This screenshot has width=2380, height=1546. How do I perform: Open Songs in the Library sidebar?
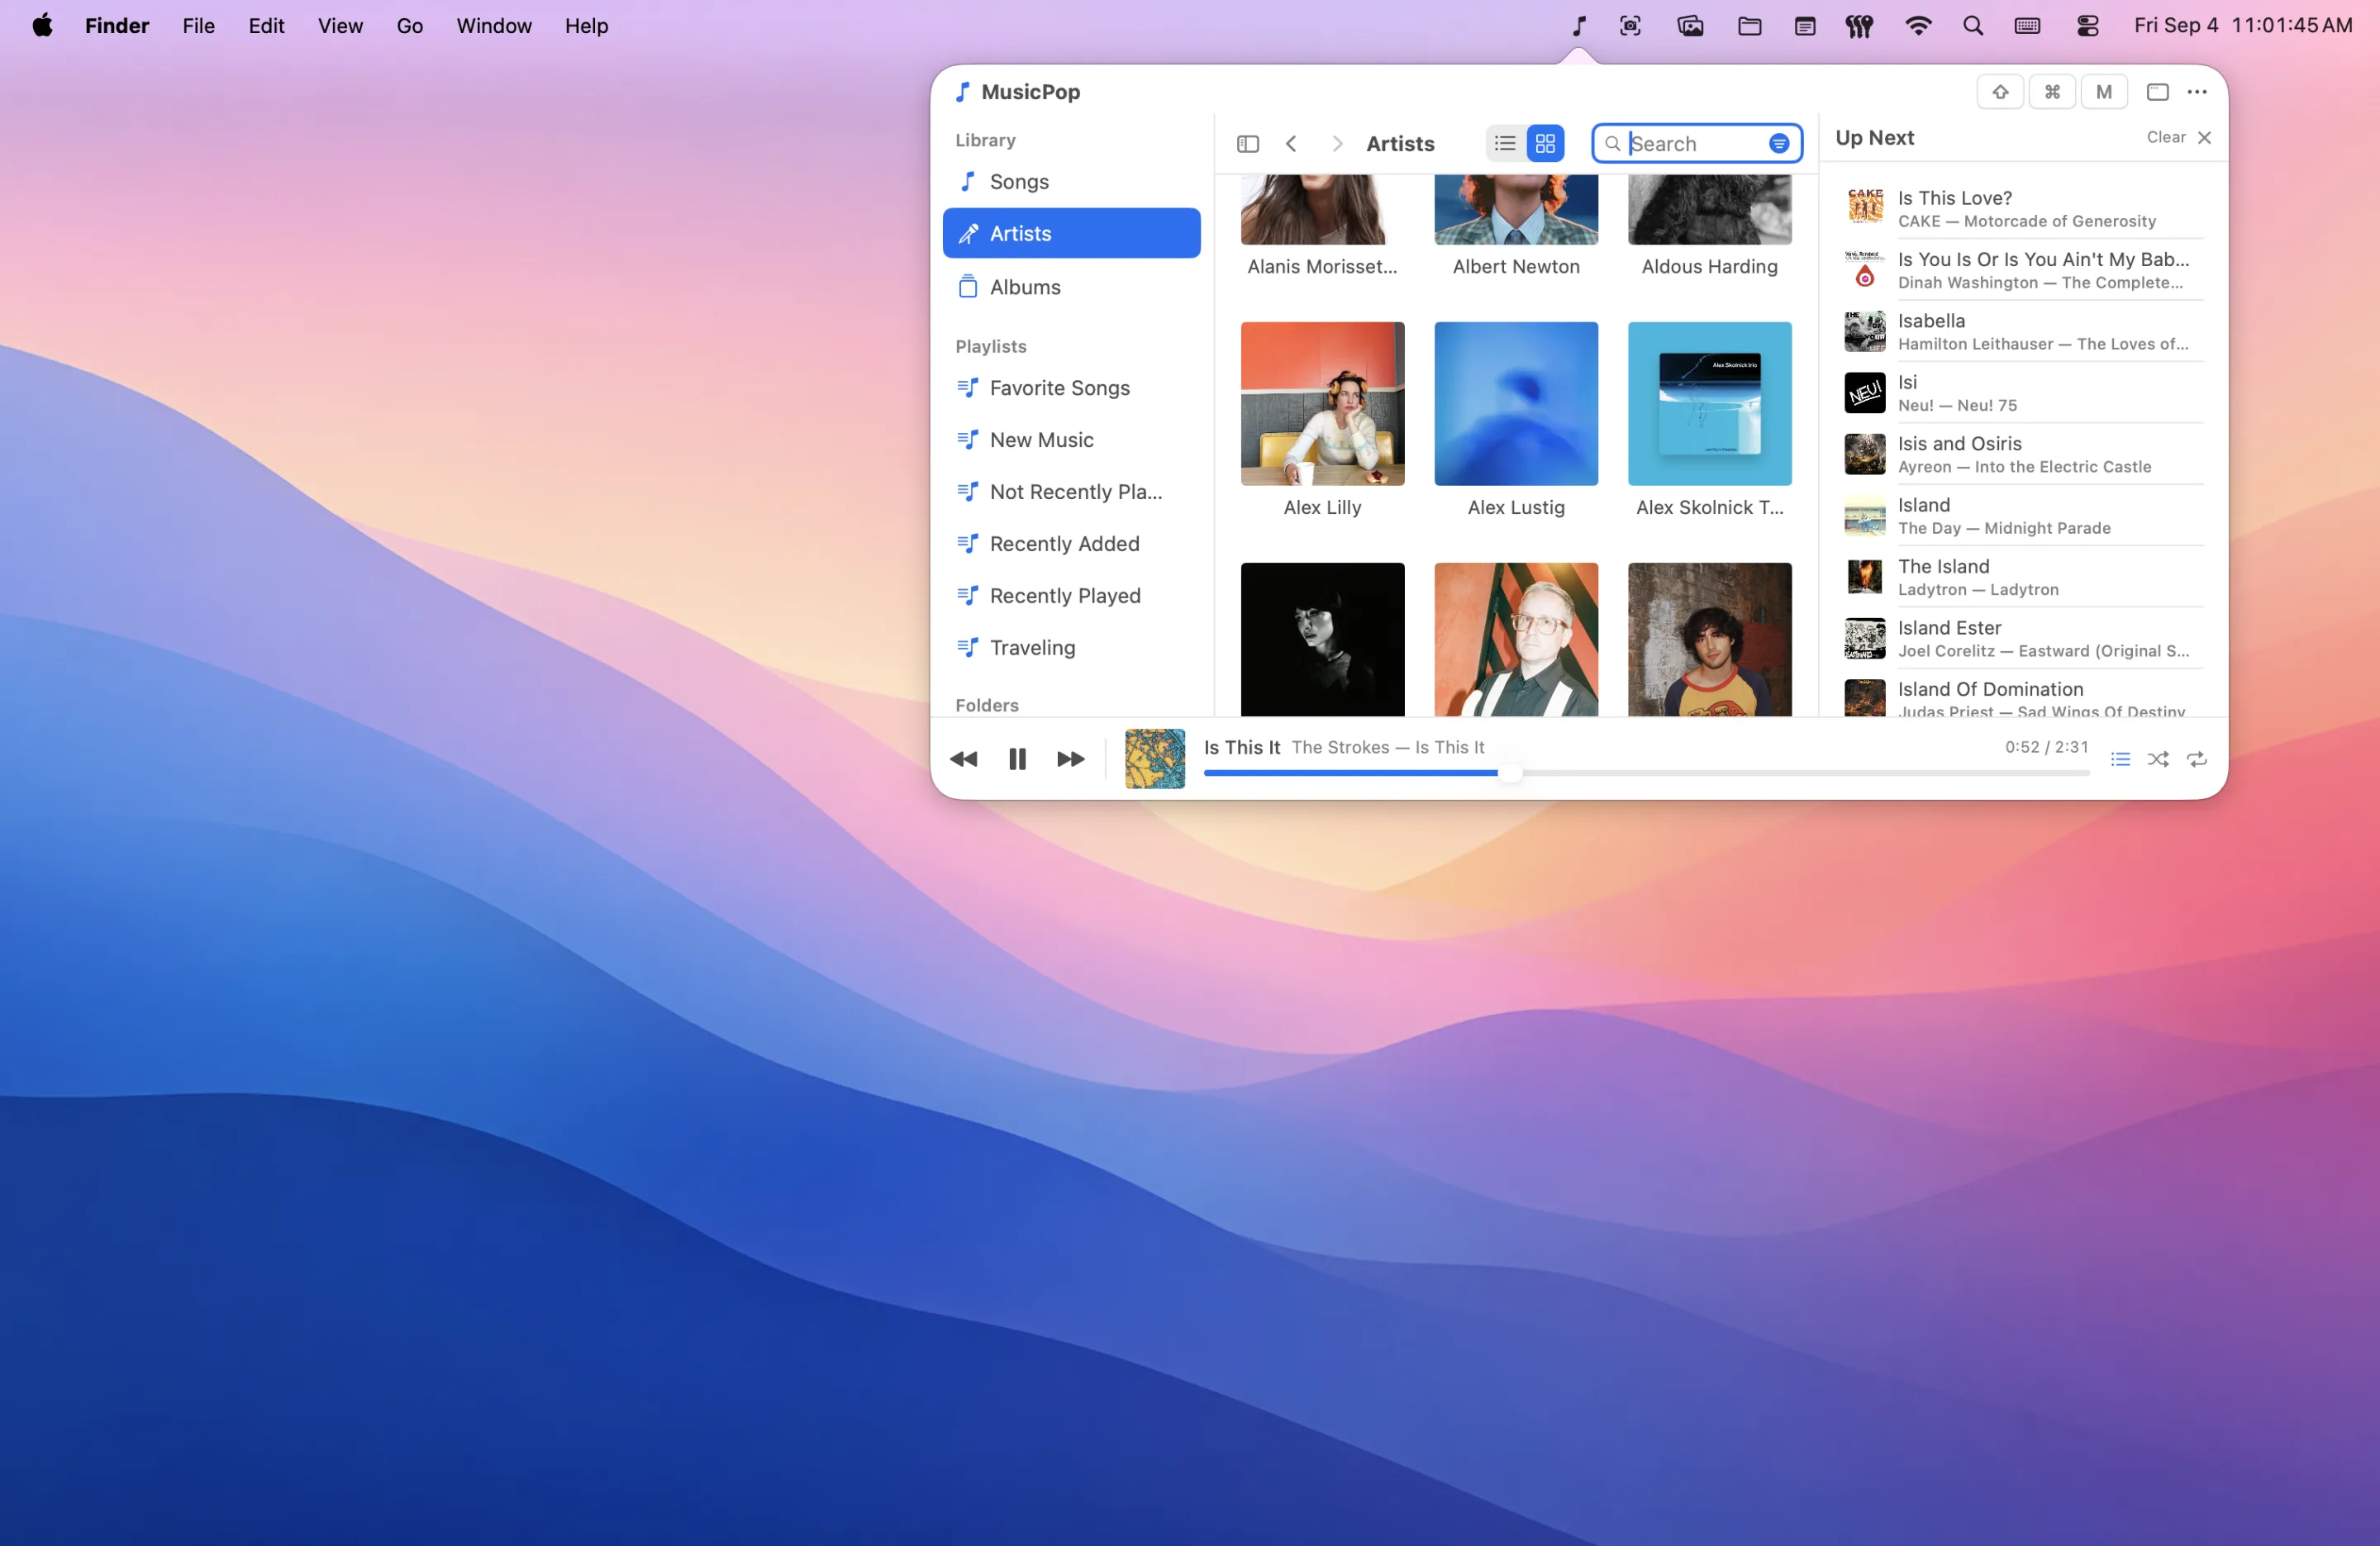click(1071, 182)
